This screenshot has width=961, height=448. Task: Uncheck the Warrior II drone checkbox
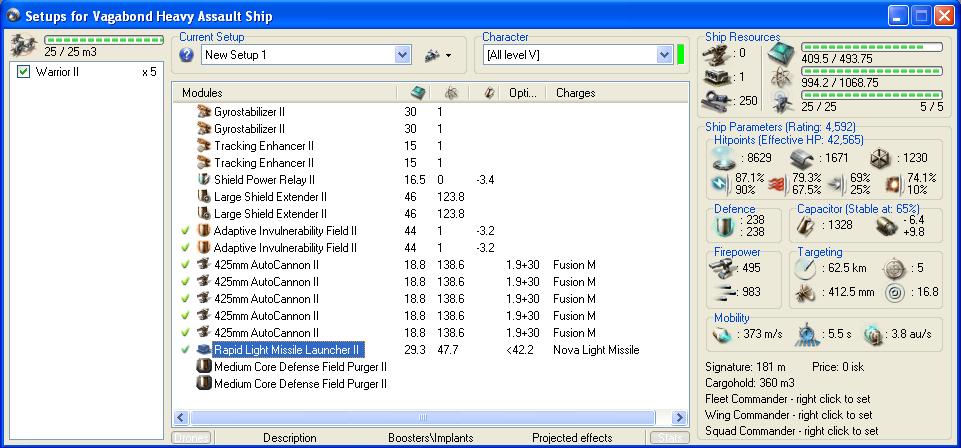point(25,73)
